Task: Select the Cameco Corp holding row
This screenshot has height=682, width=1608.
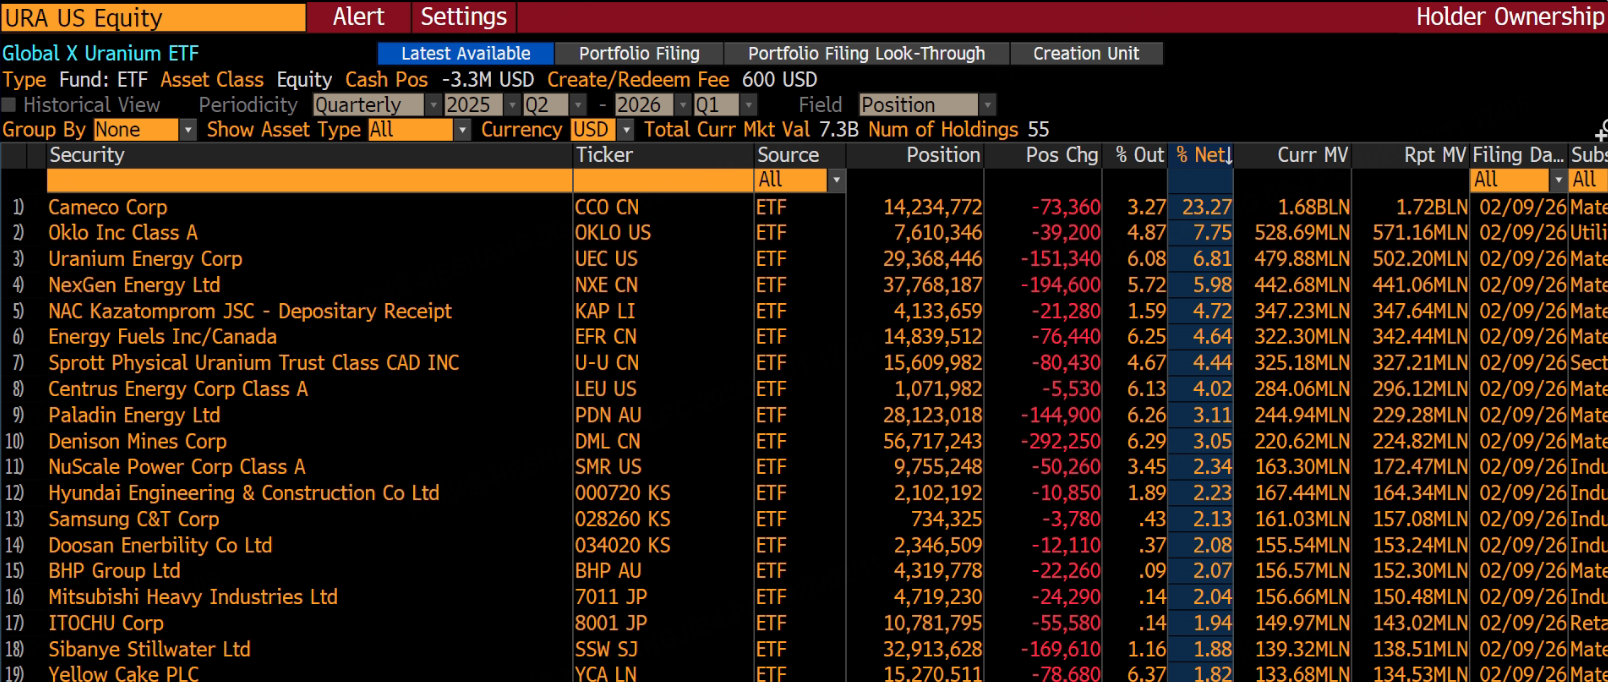Action: pyautogui.click(x=108, y=207)
